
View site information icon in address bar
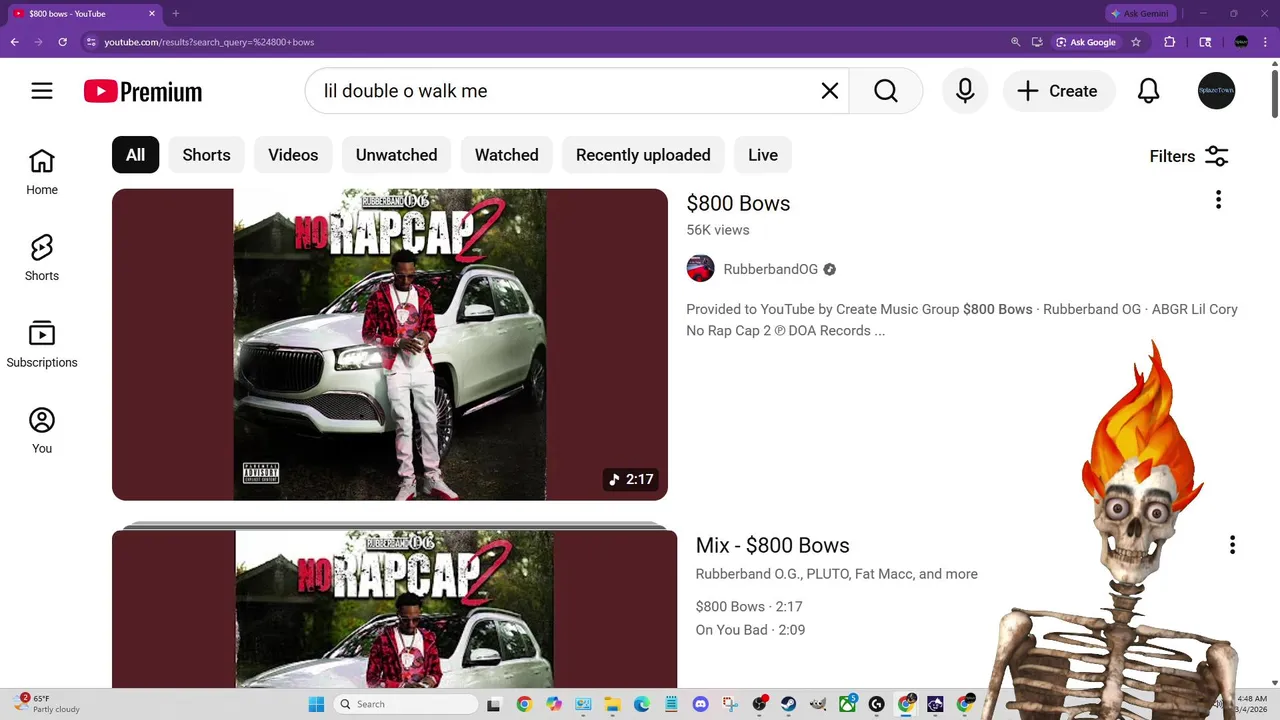pos(91,42)
